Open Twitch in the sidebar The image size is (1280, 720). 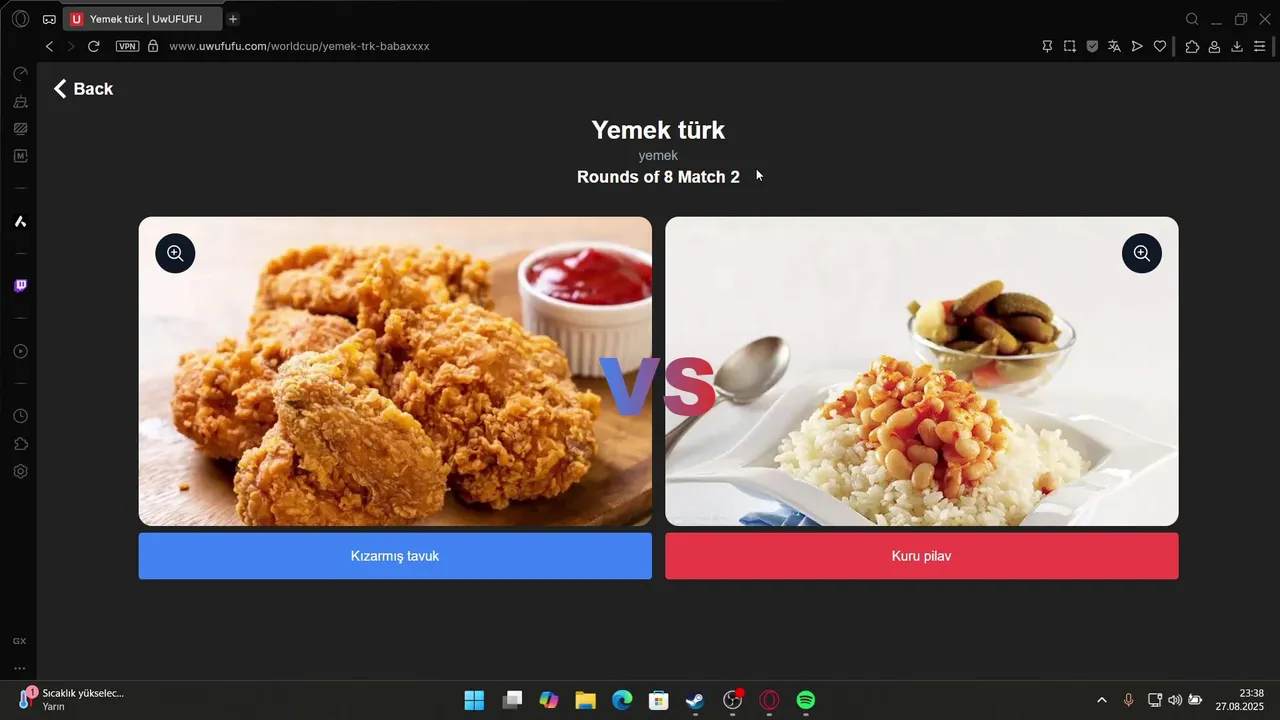20,286
